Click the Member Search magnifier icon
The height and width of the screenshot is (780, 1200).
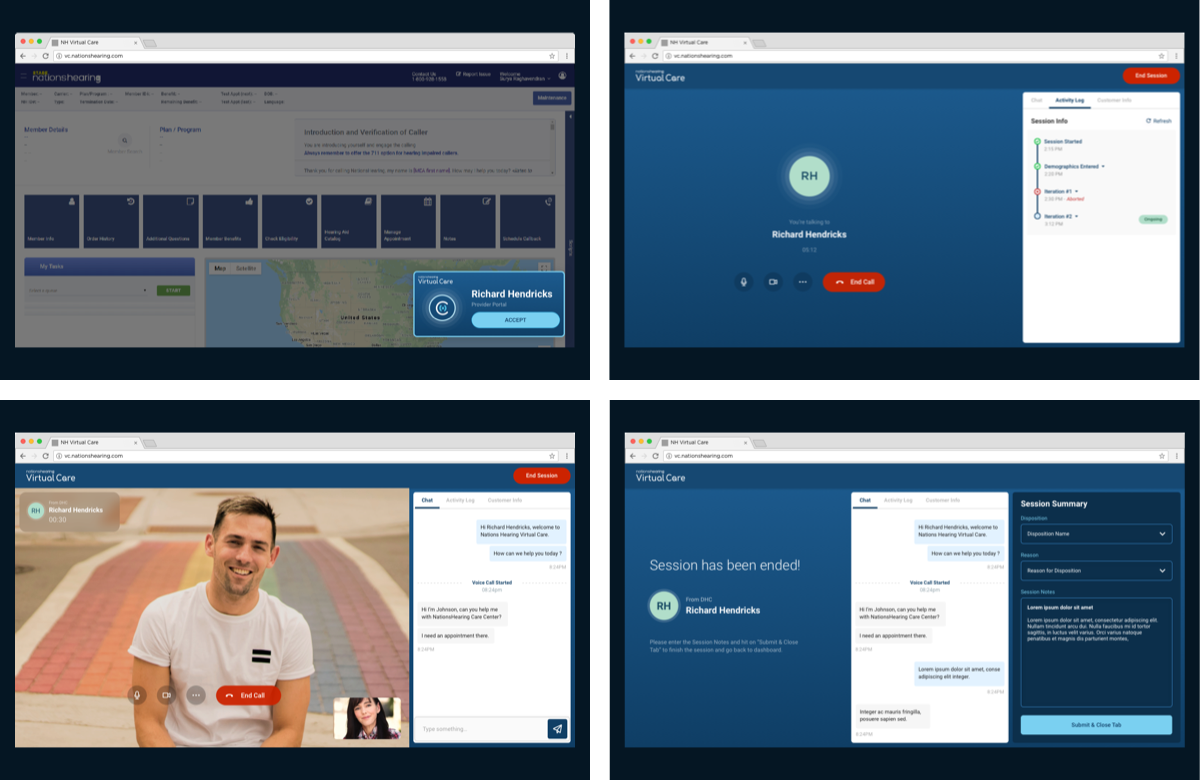pos(125,141)
